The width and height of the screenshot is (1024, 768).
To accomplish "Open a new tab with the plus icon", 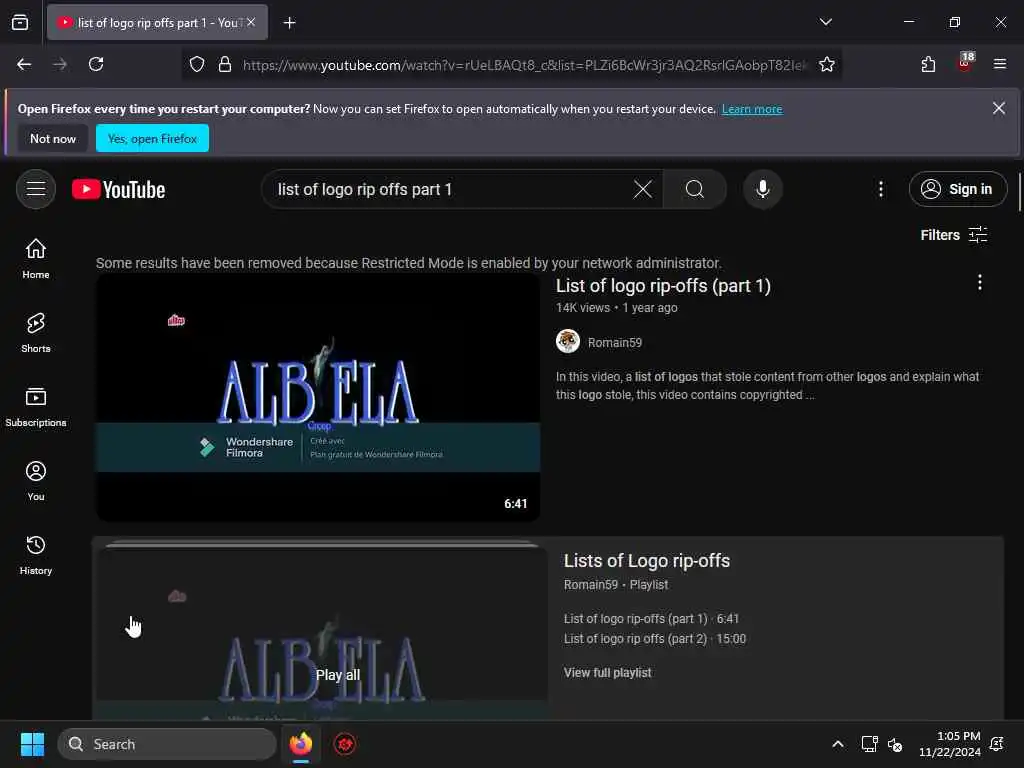I will click(x=289, y=23).
